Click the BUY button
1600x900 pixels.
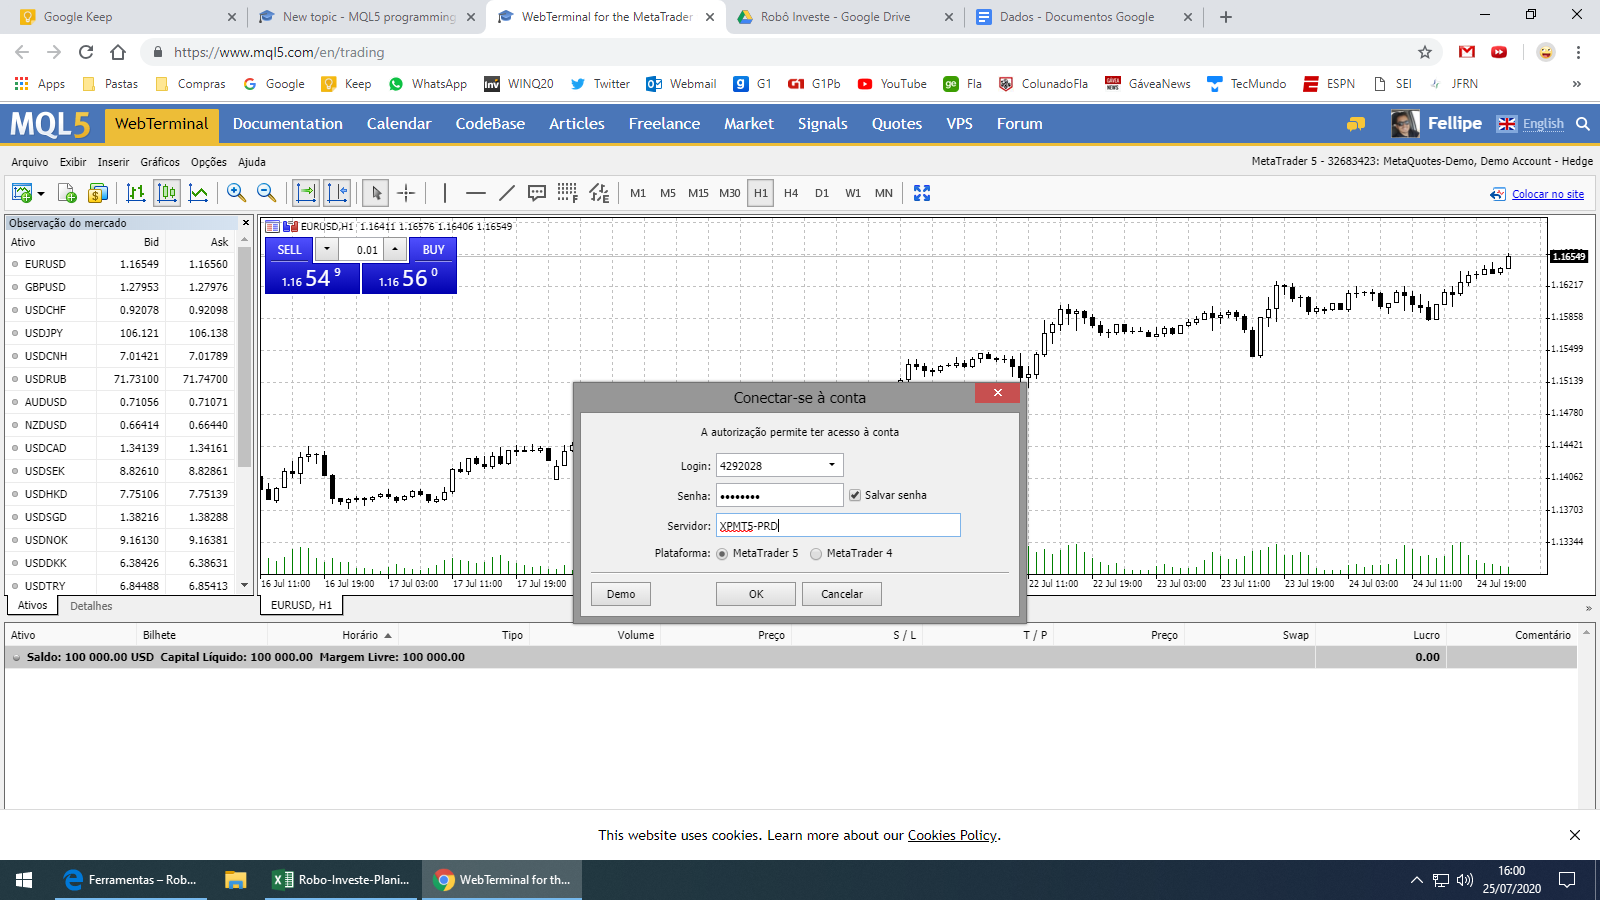tap(433, 249)
